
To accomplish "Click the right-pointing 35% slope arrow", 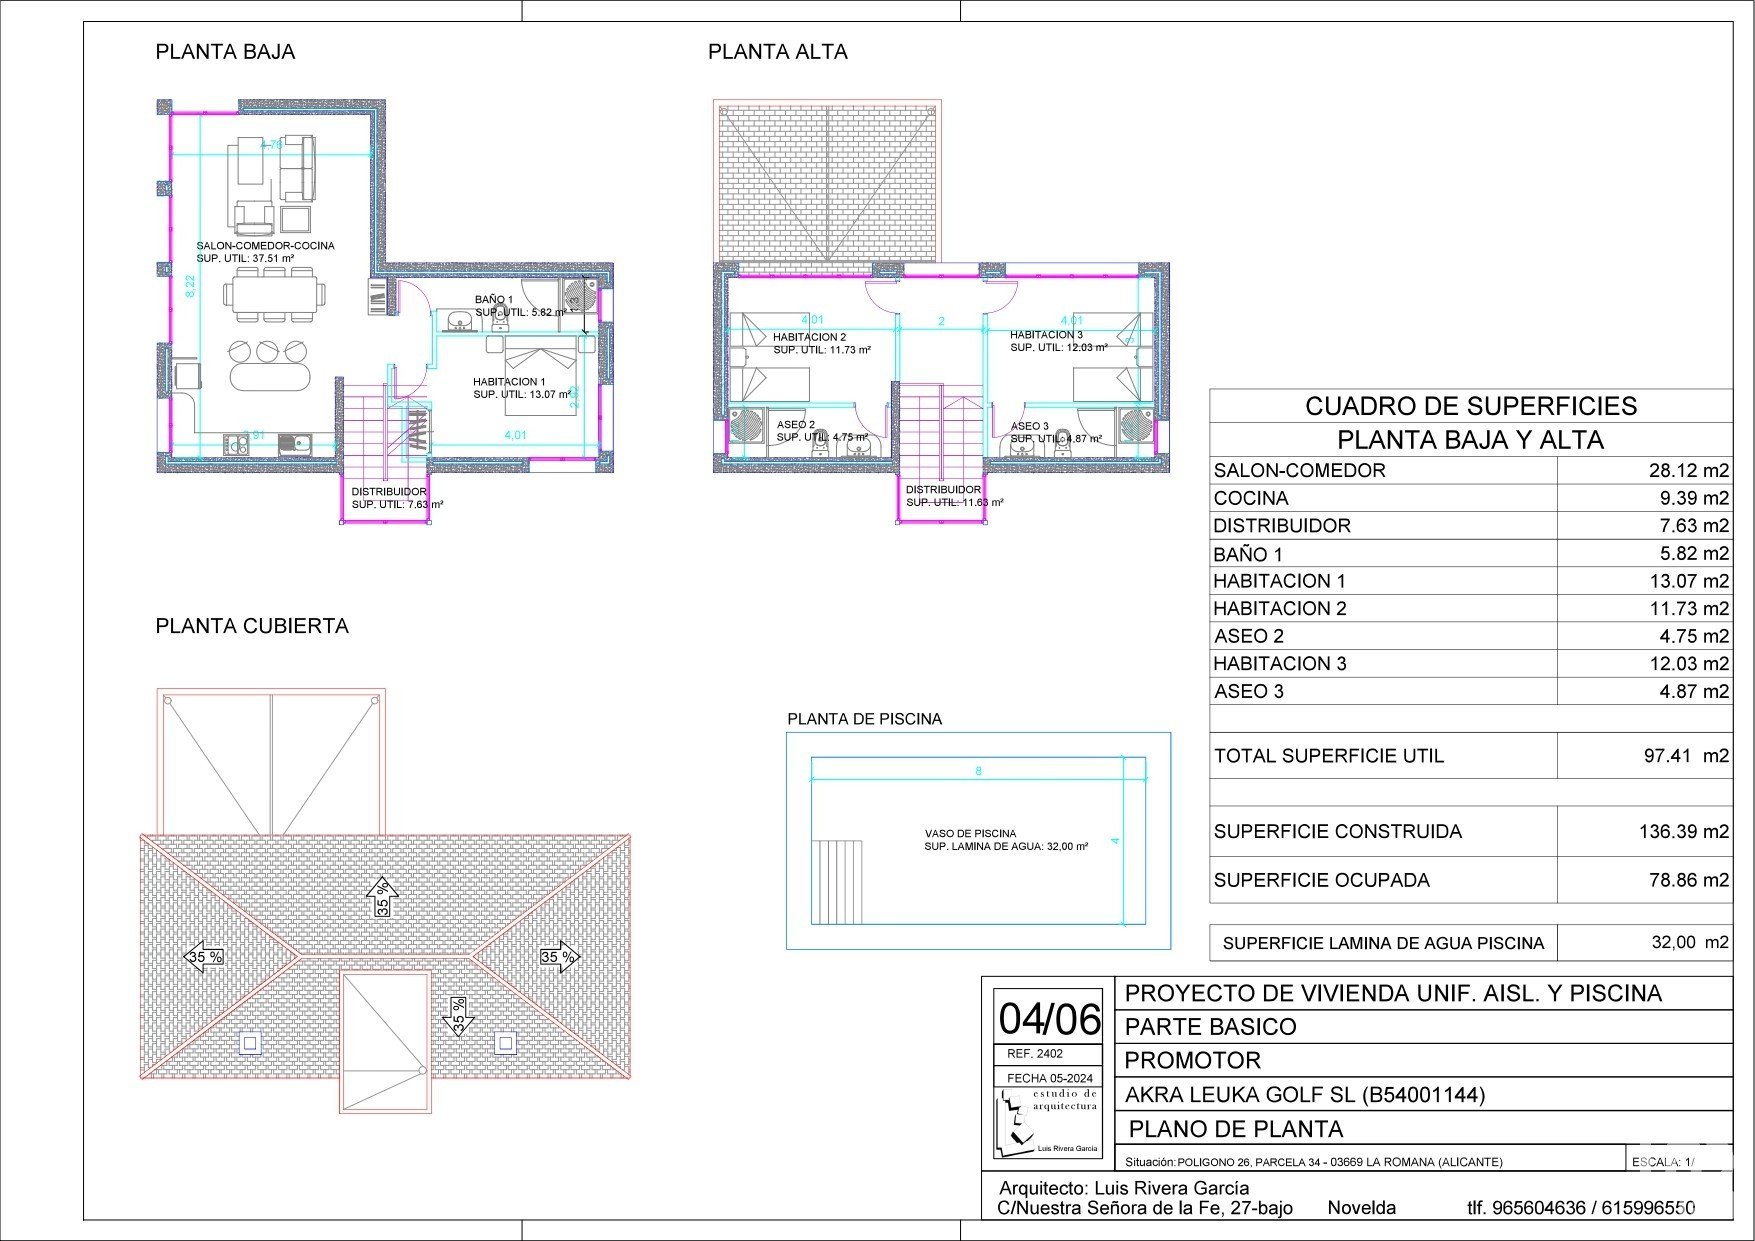I will click(559, 957).
